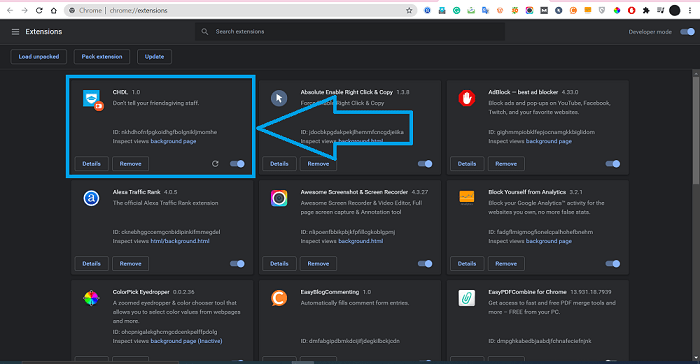Remove the AdBlock extension
This screenshot has height=364, width=700.
[x=506, y=164]
